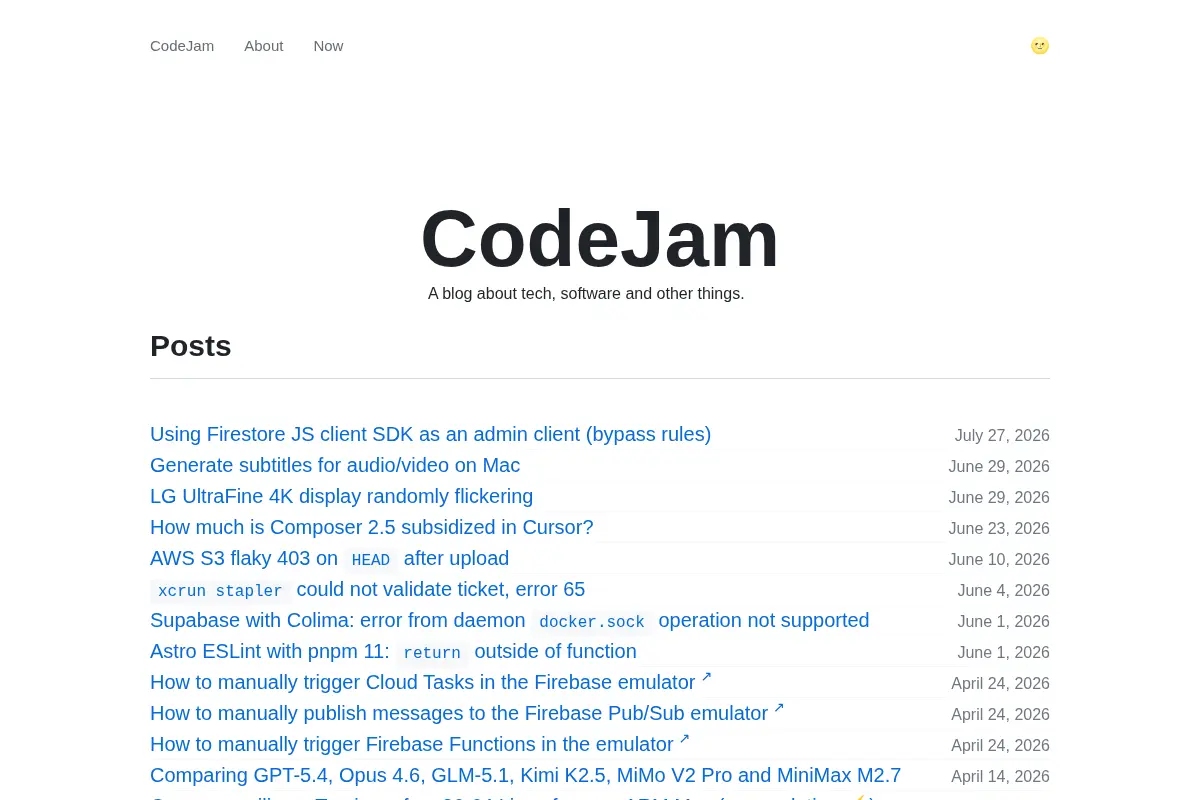Open the CodeJam nav link

coord(182,46)
